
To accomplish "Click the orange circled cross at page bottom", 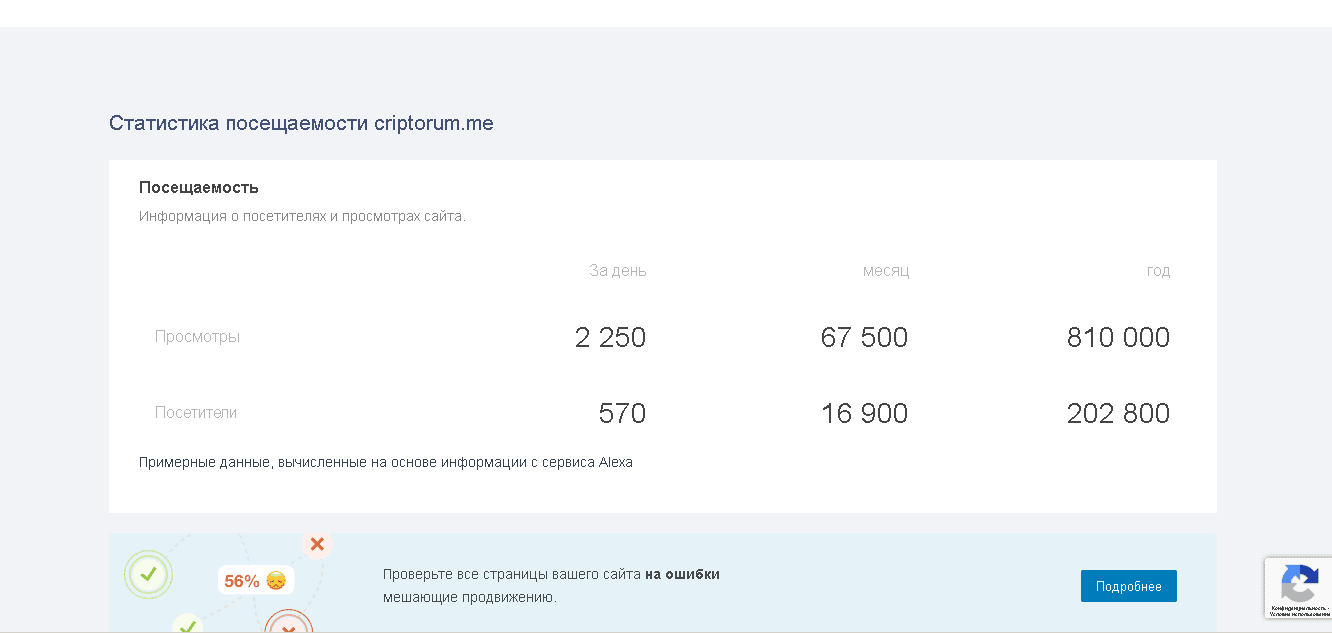I will [x=289, y=628].
